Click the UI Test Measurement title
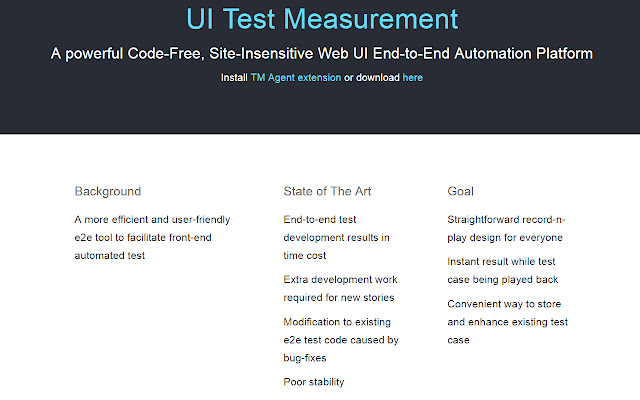The height and width of the screenshot is (400, 640). coord(322,19)
